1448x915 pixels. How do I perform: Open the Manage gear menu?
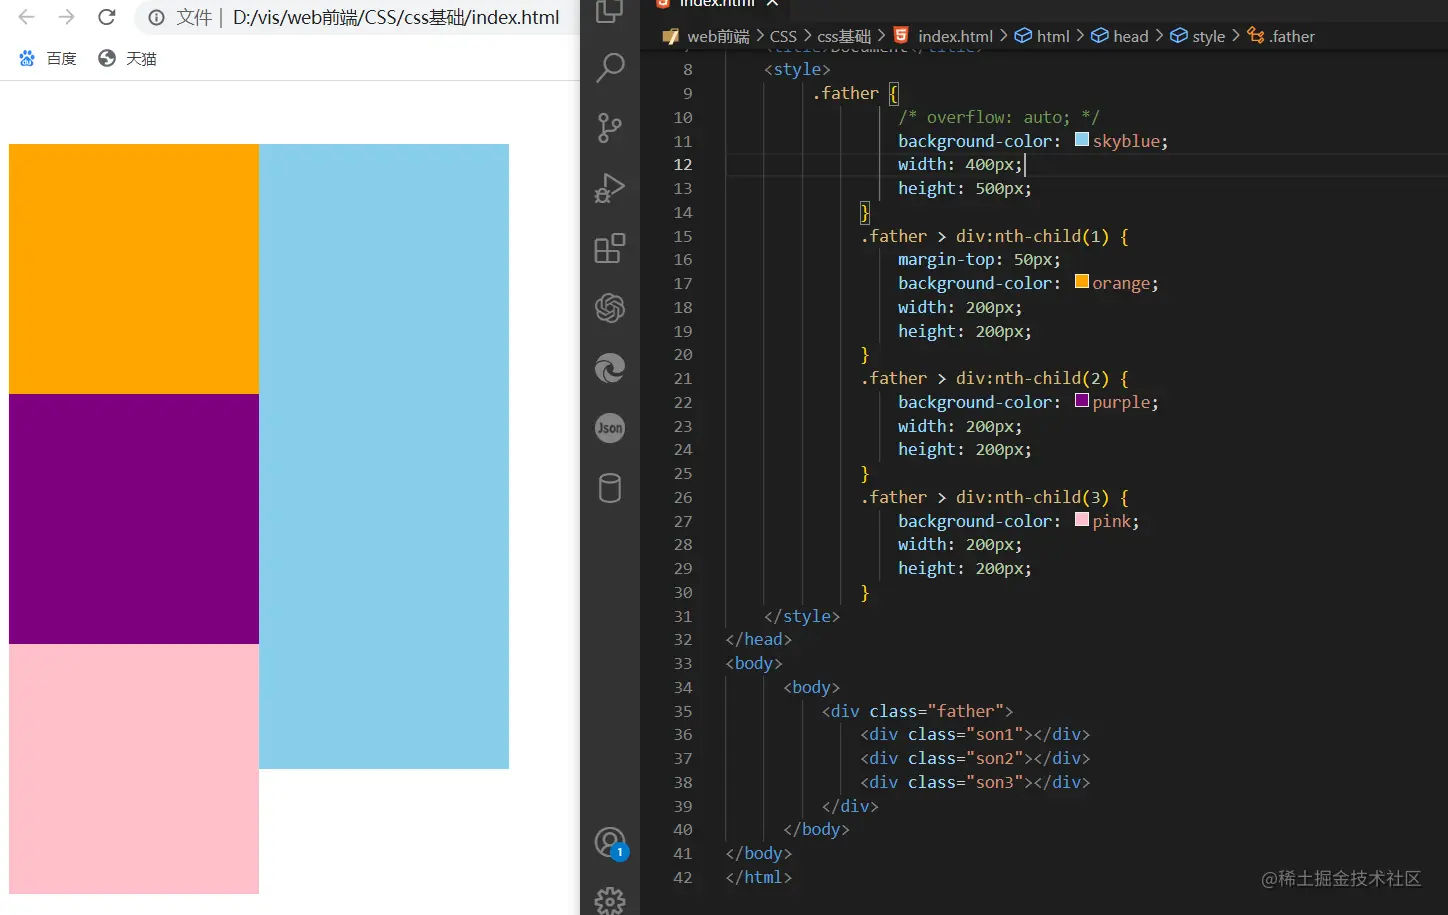610,901
